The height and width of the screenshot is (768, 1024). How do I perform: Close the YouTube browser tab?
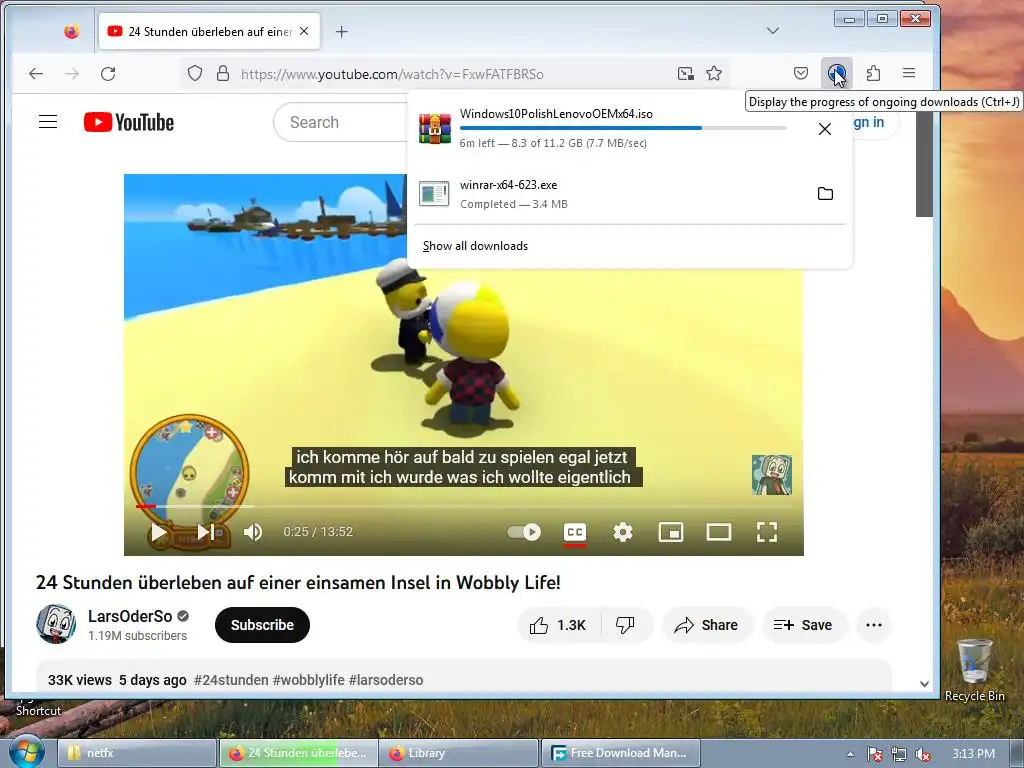point(304,31)
